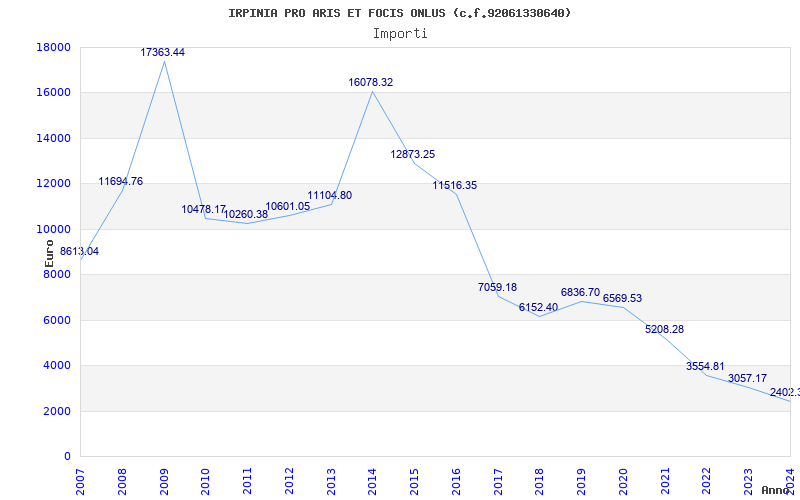Click the data label 6152.40
The width and height of the screenshot is (800, 500).
pyautogui.click(x=539, y=307)
